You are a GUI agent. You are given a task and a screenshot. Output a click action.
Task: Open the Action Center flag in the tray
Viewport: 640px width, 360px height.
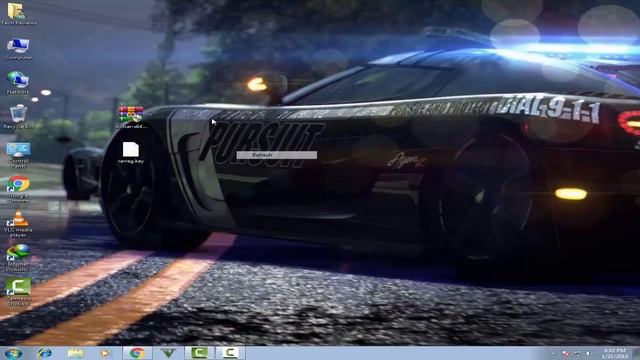tap(566, 353)
